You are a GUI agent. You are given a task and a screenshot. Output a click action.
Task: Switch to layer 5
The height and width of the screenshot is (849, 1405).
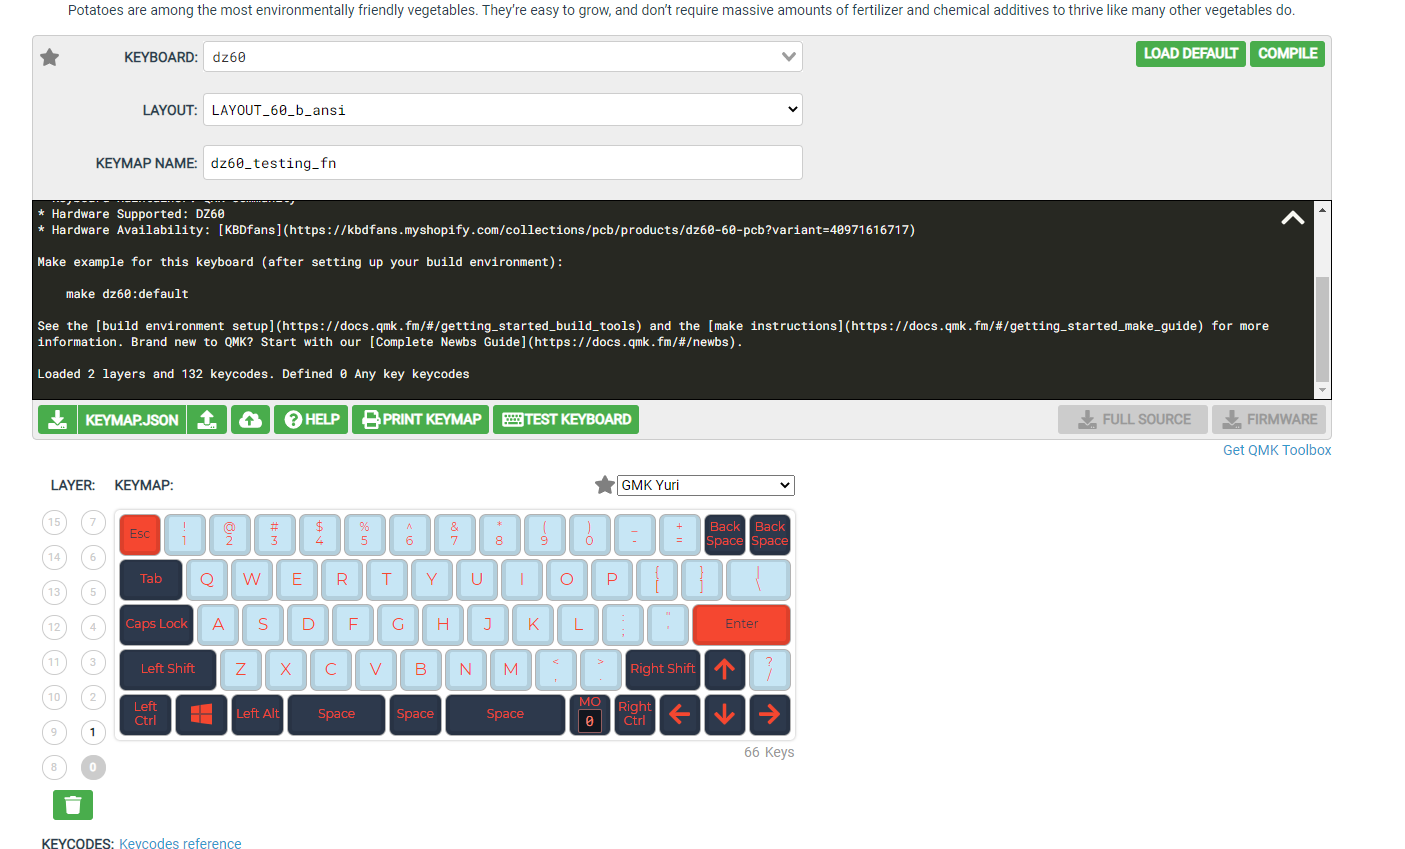click(x=93, y=592)
